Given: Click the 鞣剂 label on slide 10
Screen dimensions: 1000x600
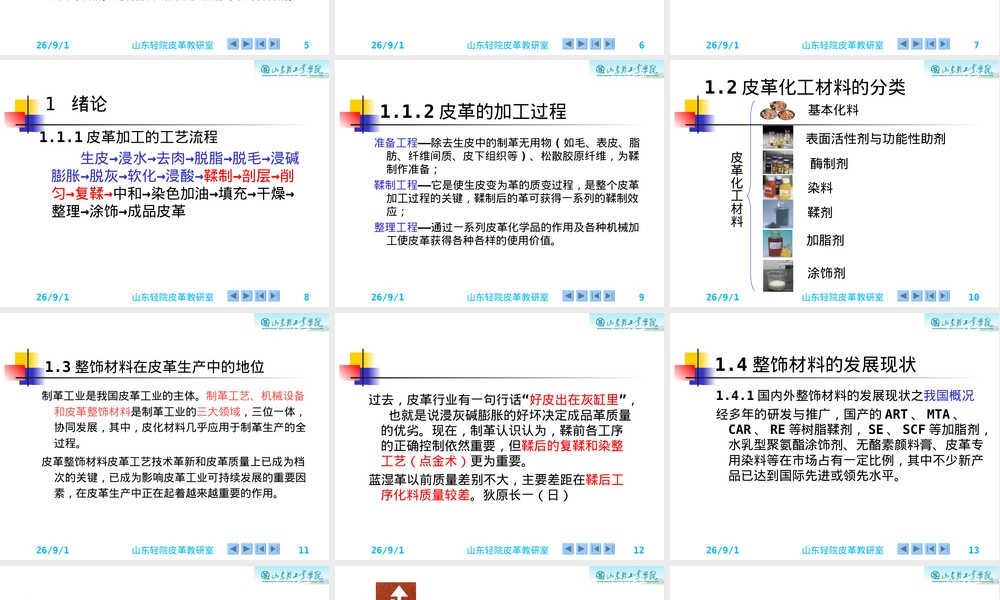Looking at the screenshot, I should pyautogui.click(x=820, y=212).
